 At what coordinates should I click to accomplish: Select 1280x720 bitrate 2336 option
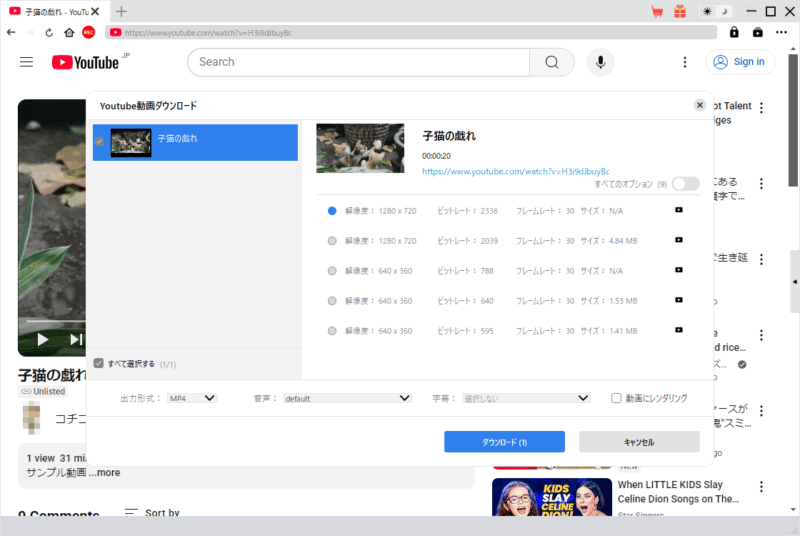coord(332,211)
